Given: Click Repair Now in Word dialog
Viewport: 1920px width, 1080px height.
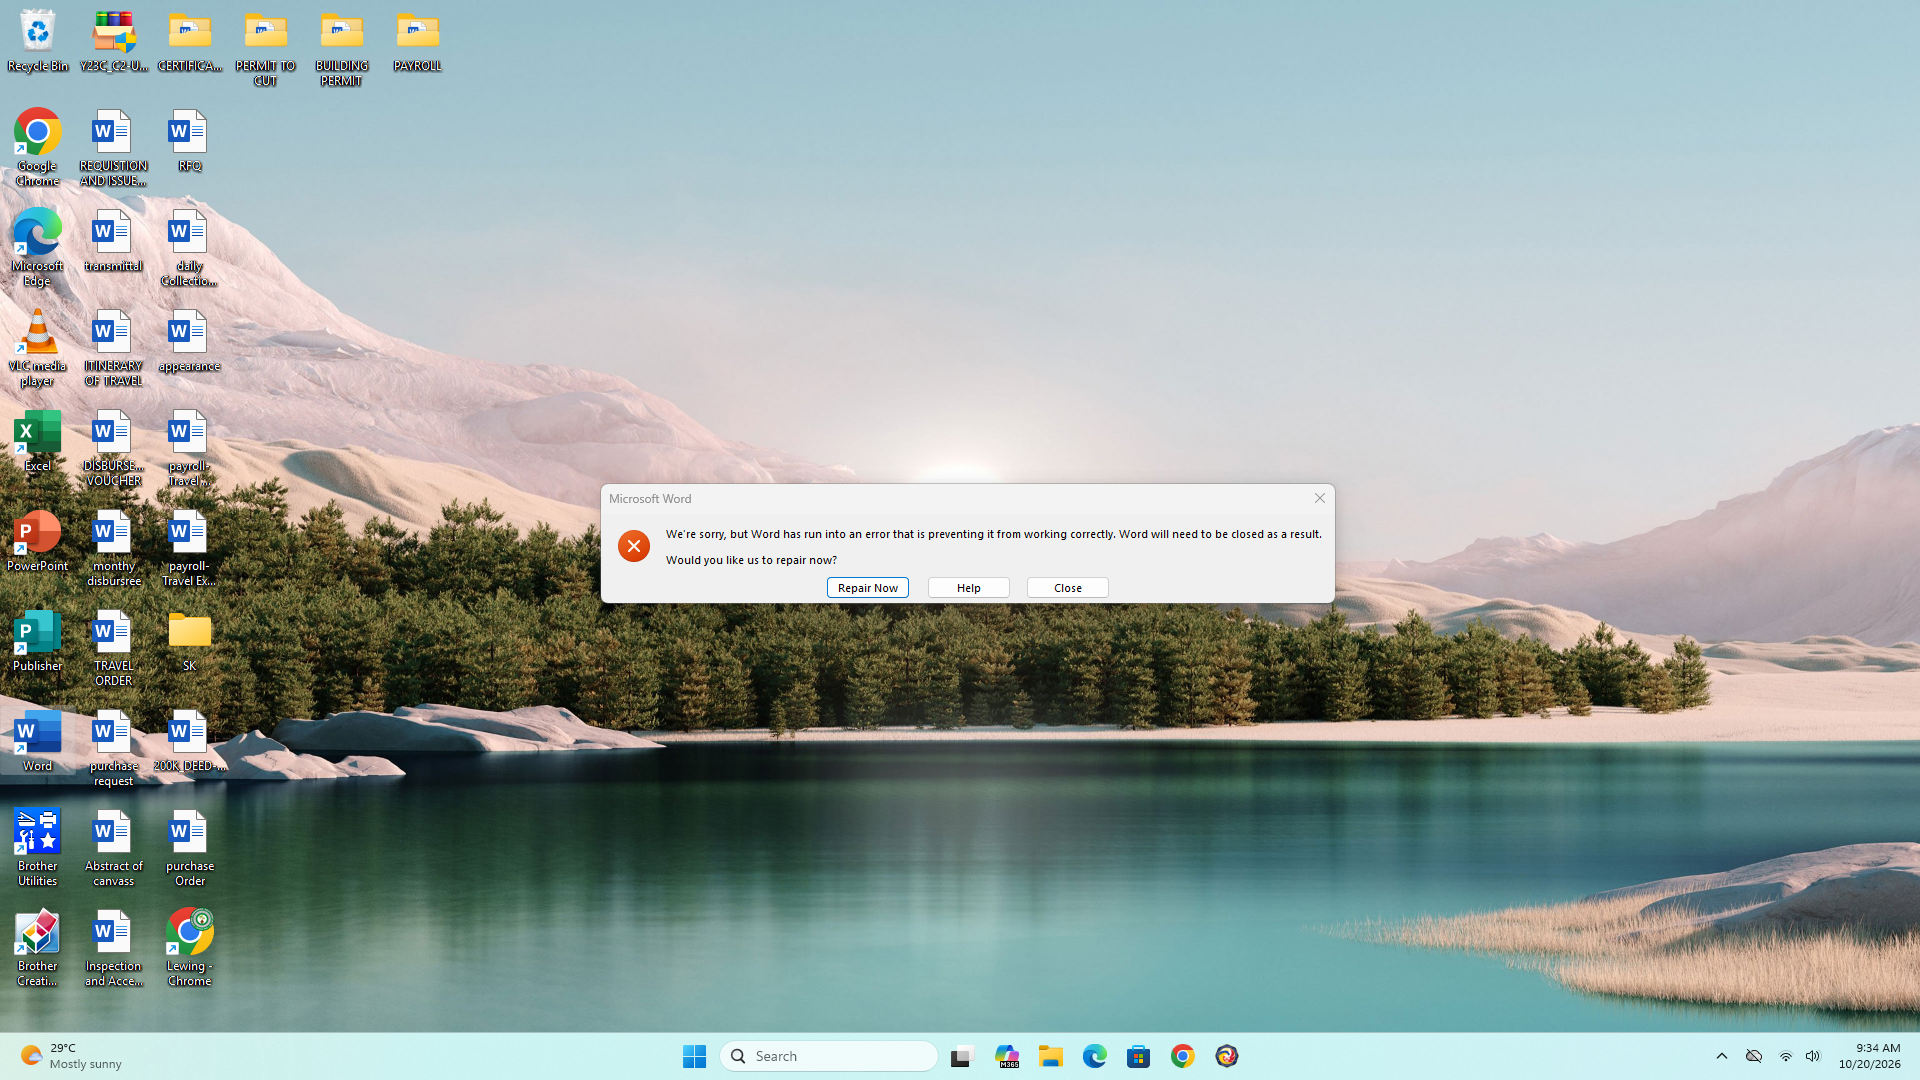Looking at the screenshot, I should point(867,588).
